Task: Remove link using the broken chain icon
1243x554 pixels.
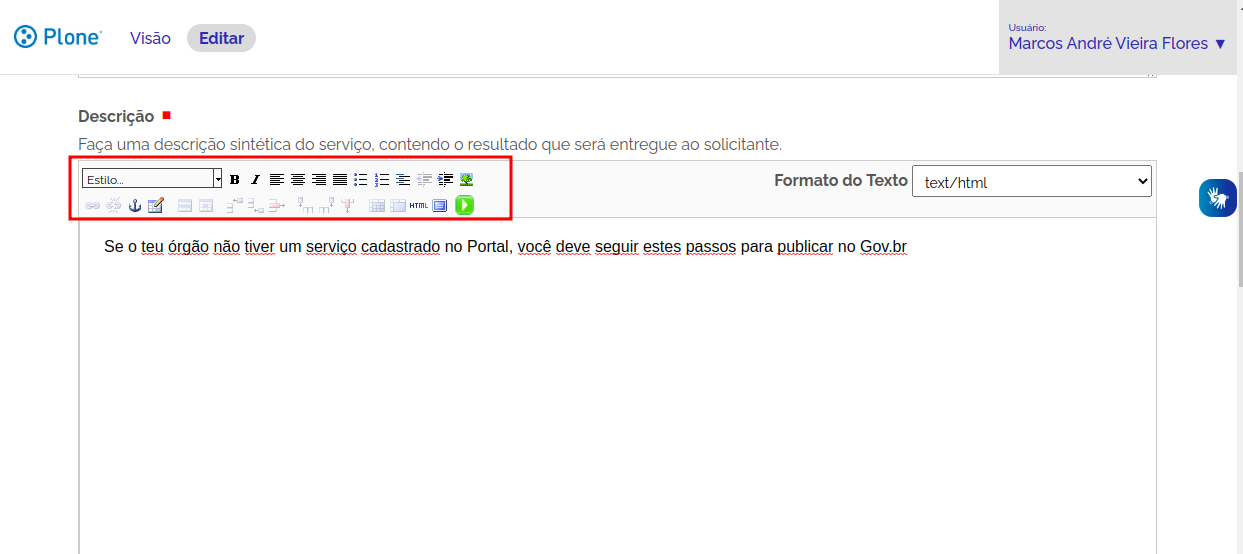Action: 114,205
